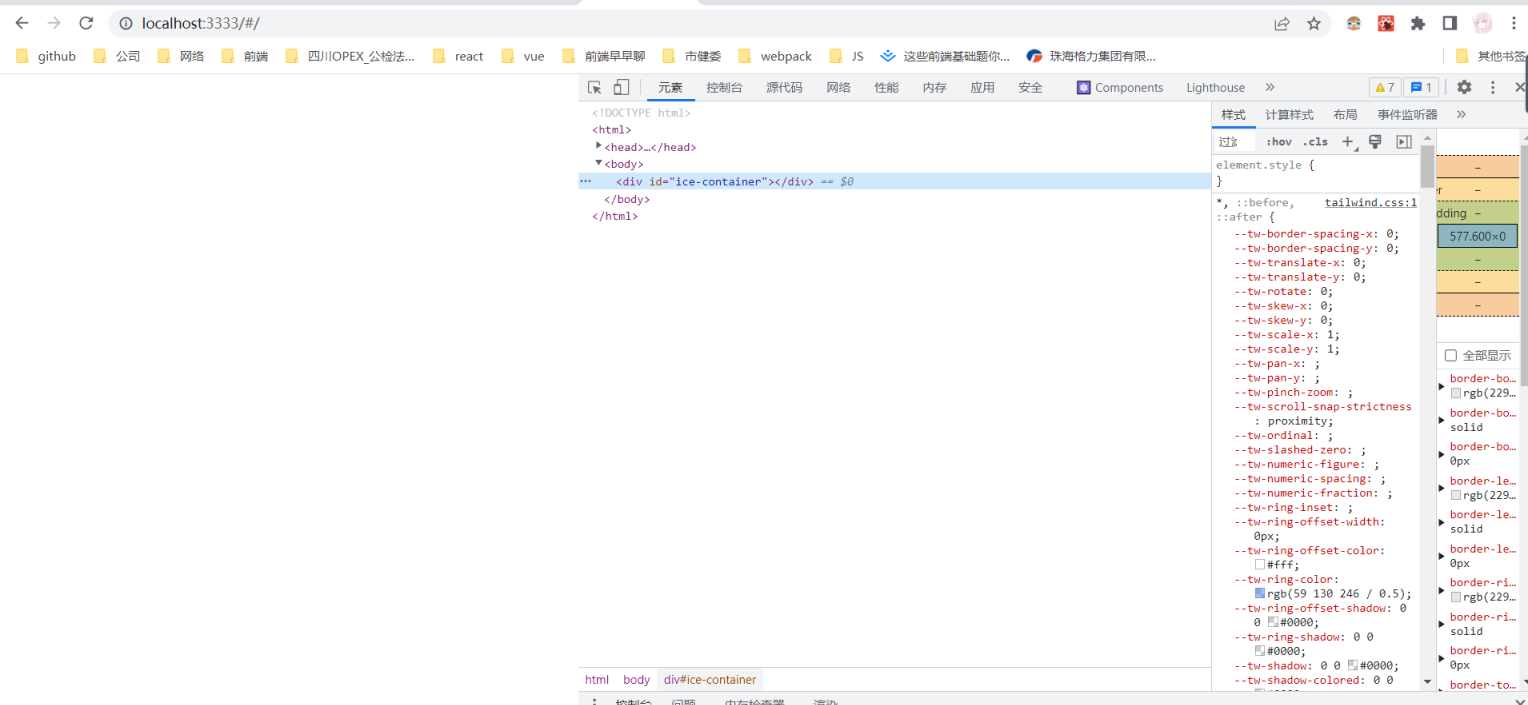1528x705 pixels.
Task: Select div#ice-container breadcrumb
Action: pyautogui.click(x=710, y=679)
